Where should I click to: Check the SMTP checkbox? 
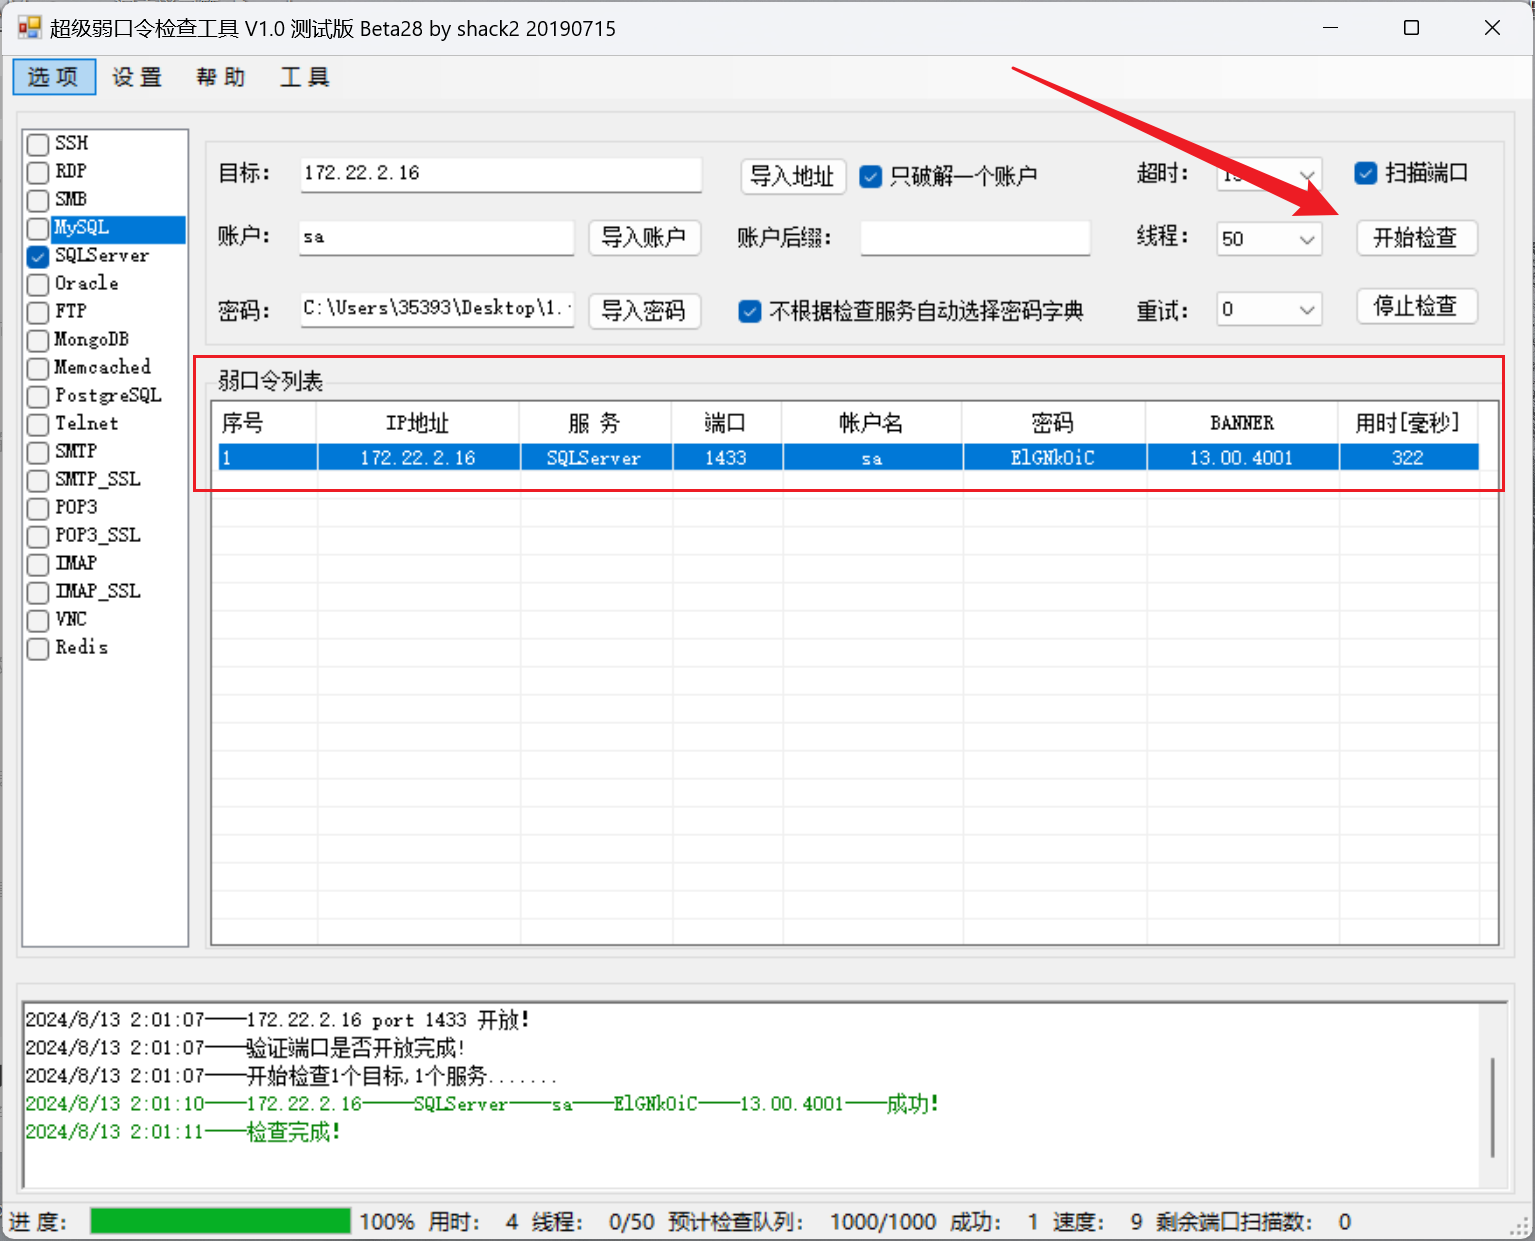click(x=38, y=452)
